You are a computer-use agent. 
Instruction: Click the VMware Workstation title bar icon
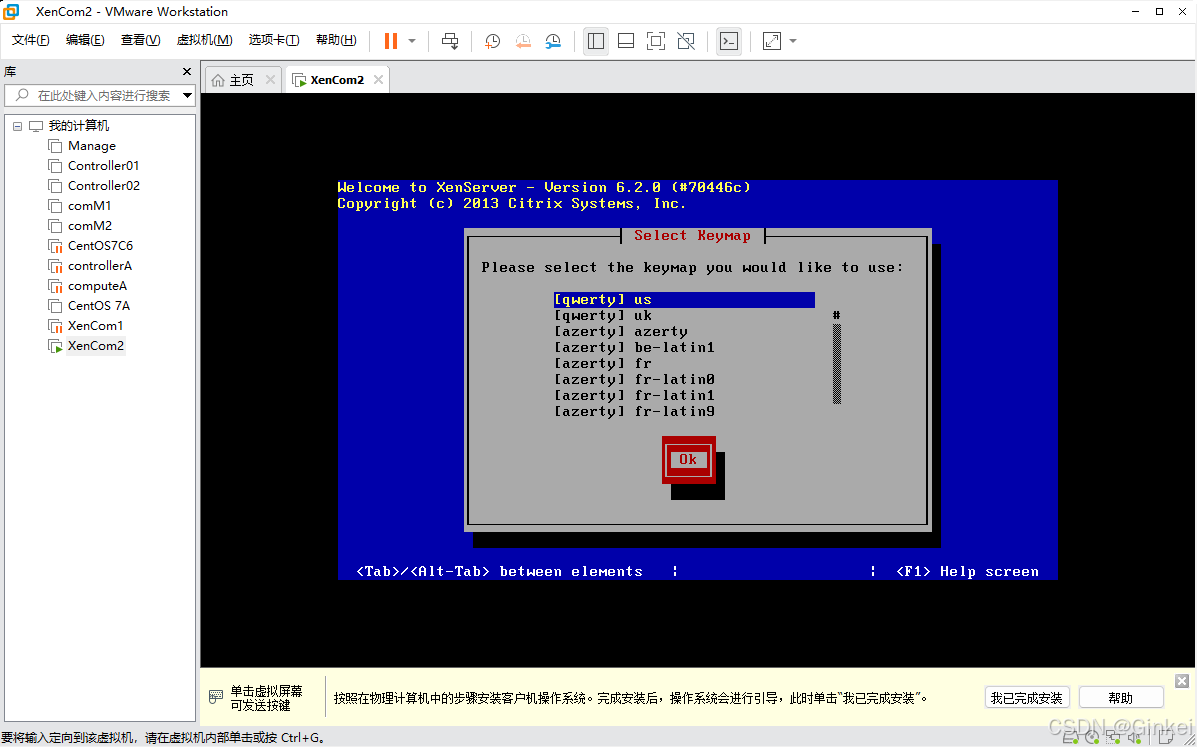click(x=11, y=11)
